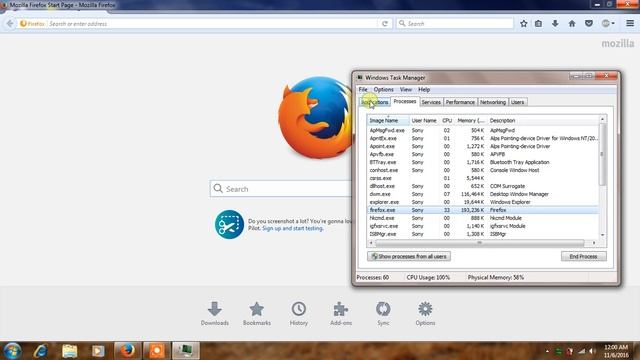Open the bookmarks list clipboard icon
This screenshot has width=640, height=360.
pos(538,24)
